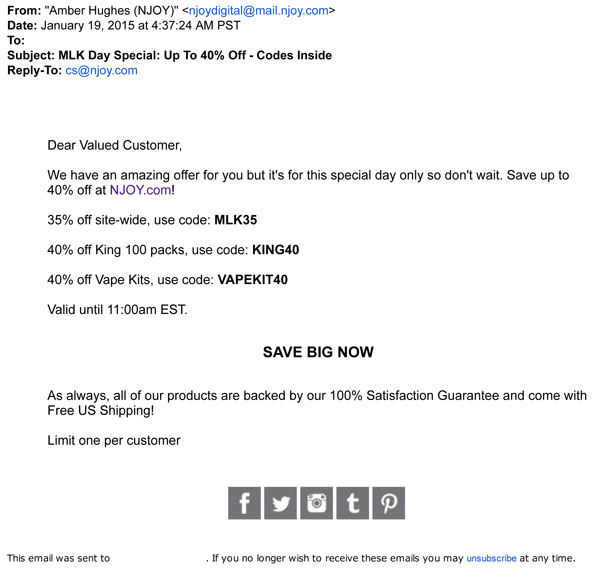
Task: Click the KING40 promo code
Action: pos(276,250)
